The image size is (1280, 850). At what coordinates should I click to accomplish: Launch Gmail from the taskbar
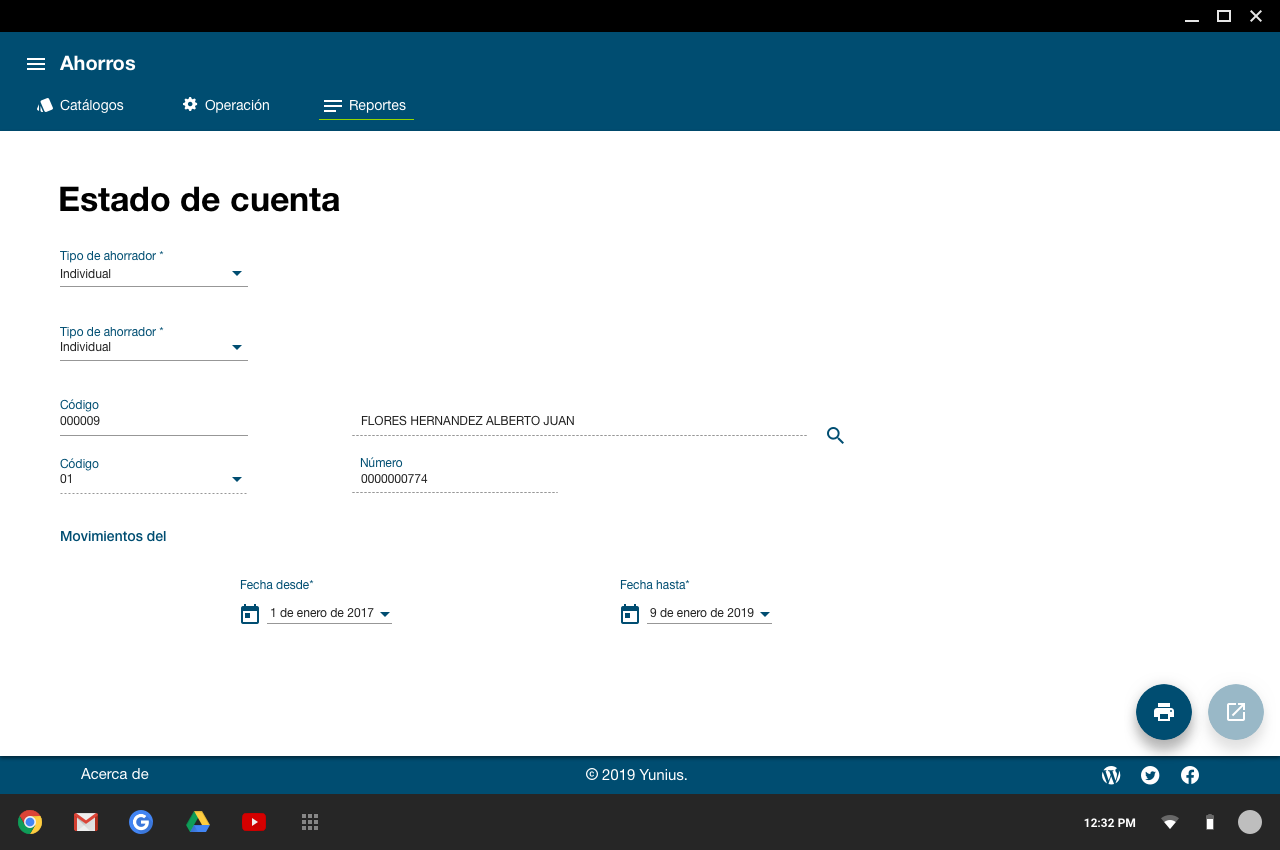pos(86,822)
